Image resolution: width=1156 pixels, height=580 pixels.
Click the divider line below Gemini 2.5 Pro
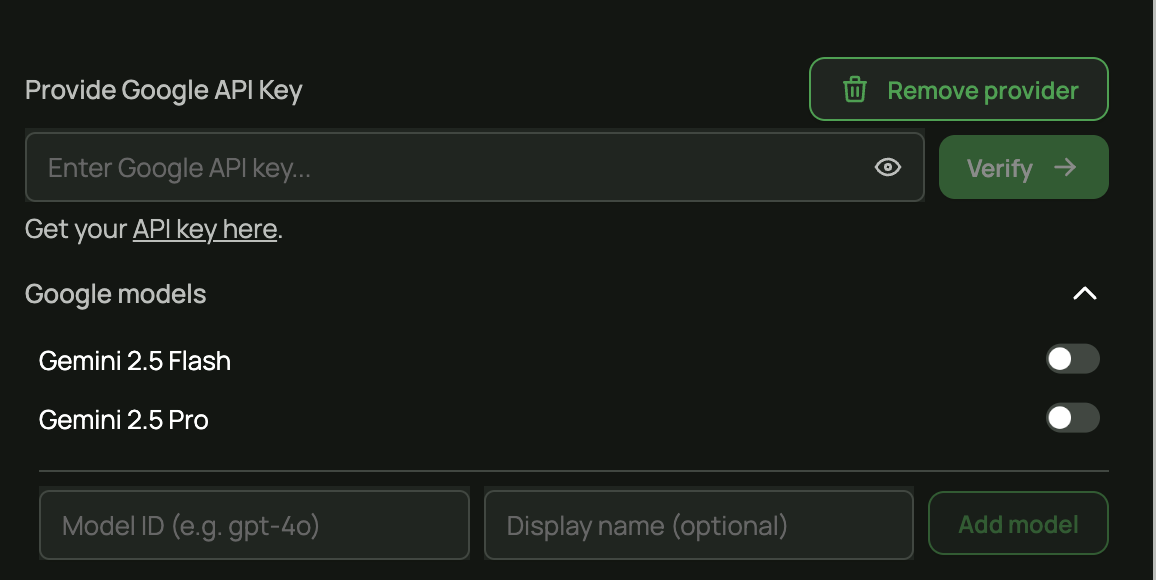[573, 470]
